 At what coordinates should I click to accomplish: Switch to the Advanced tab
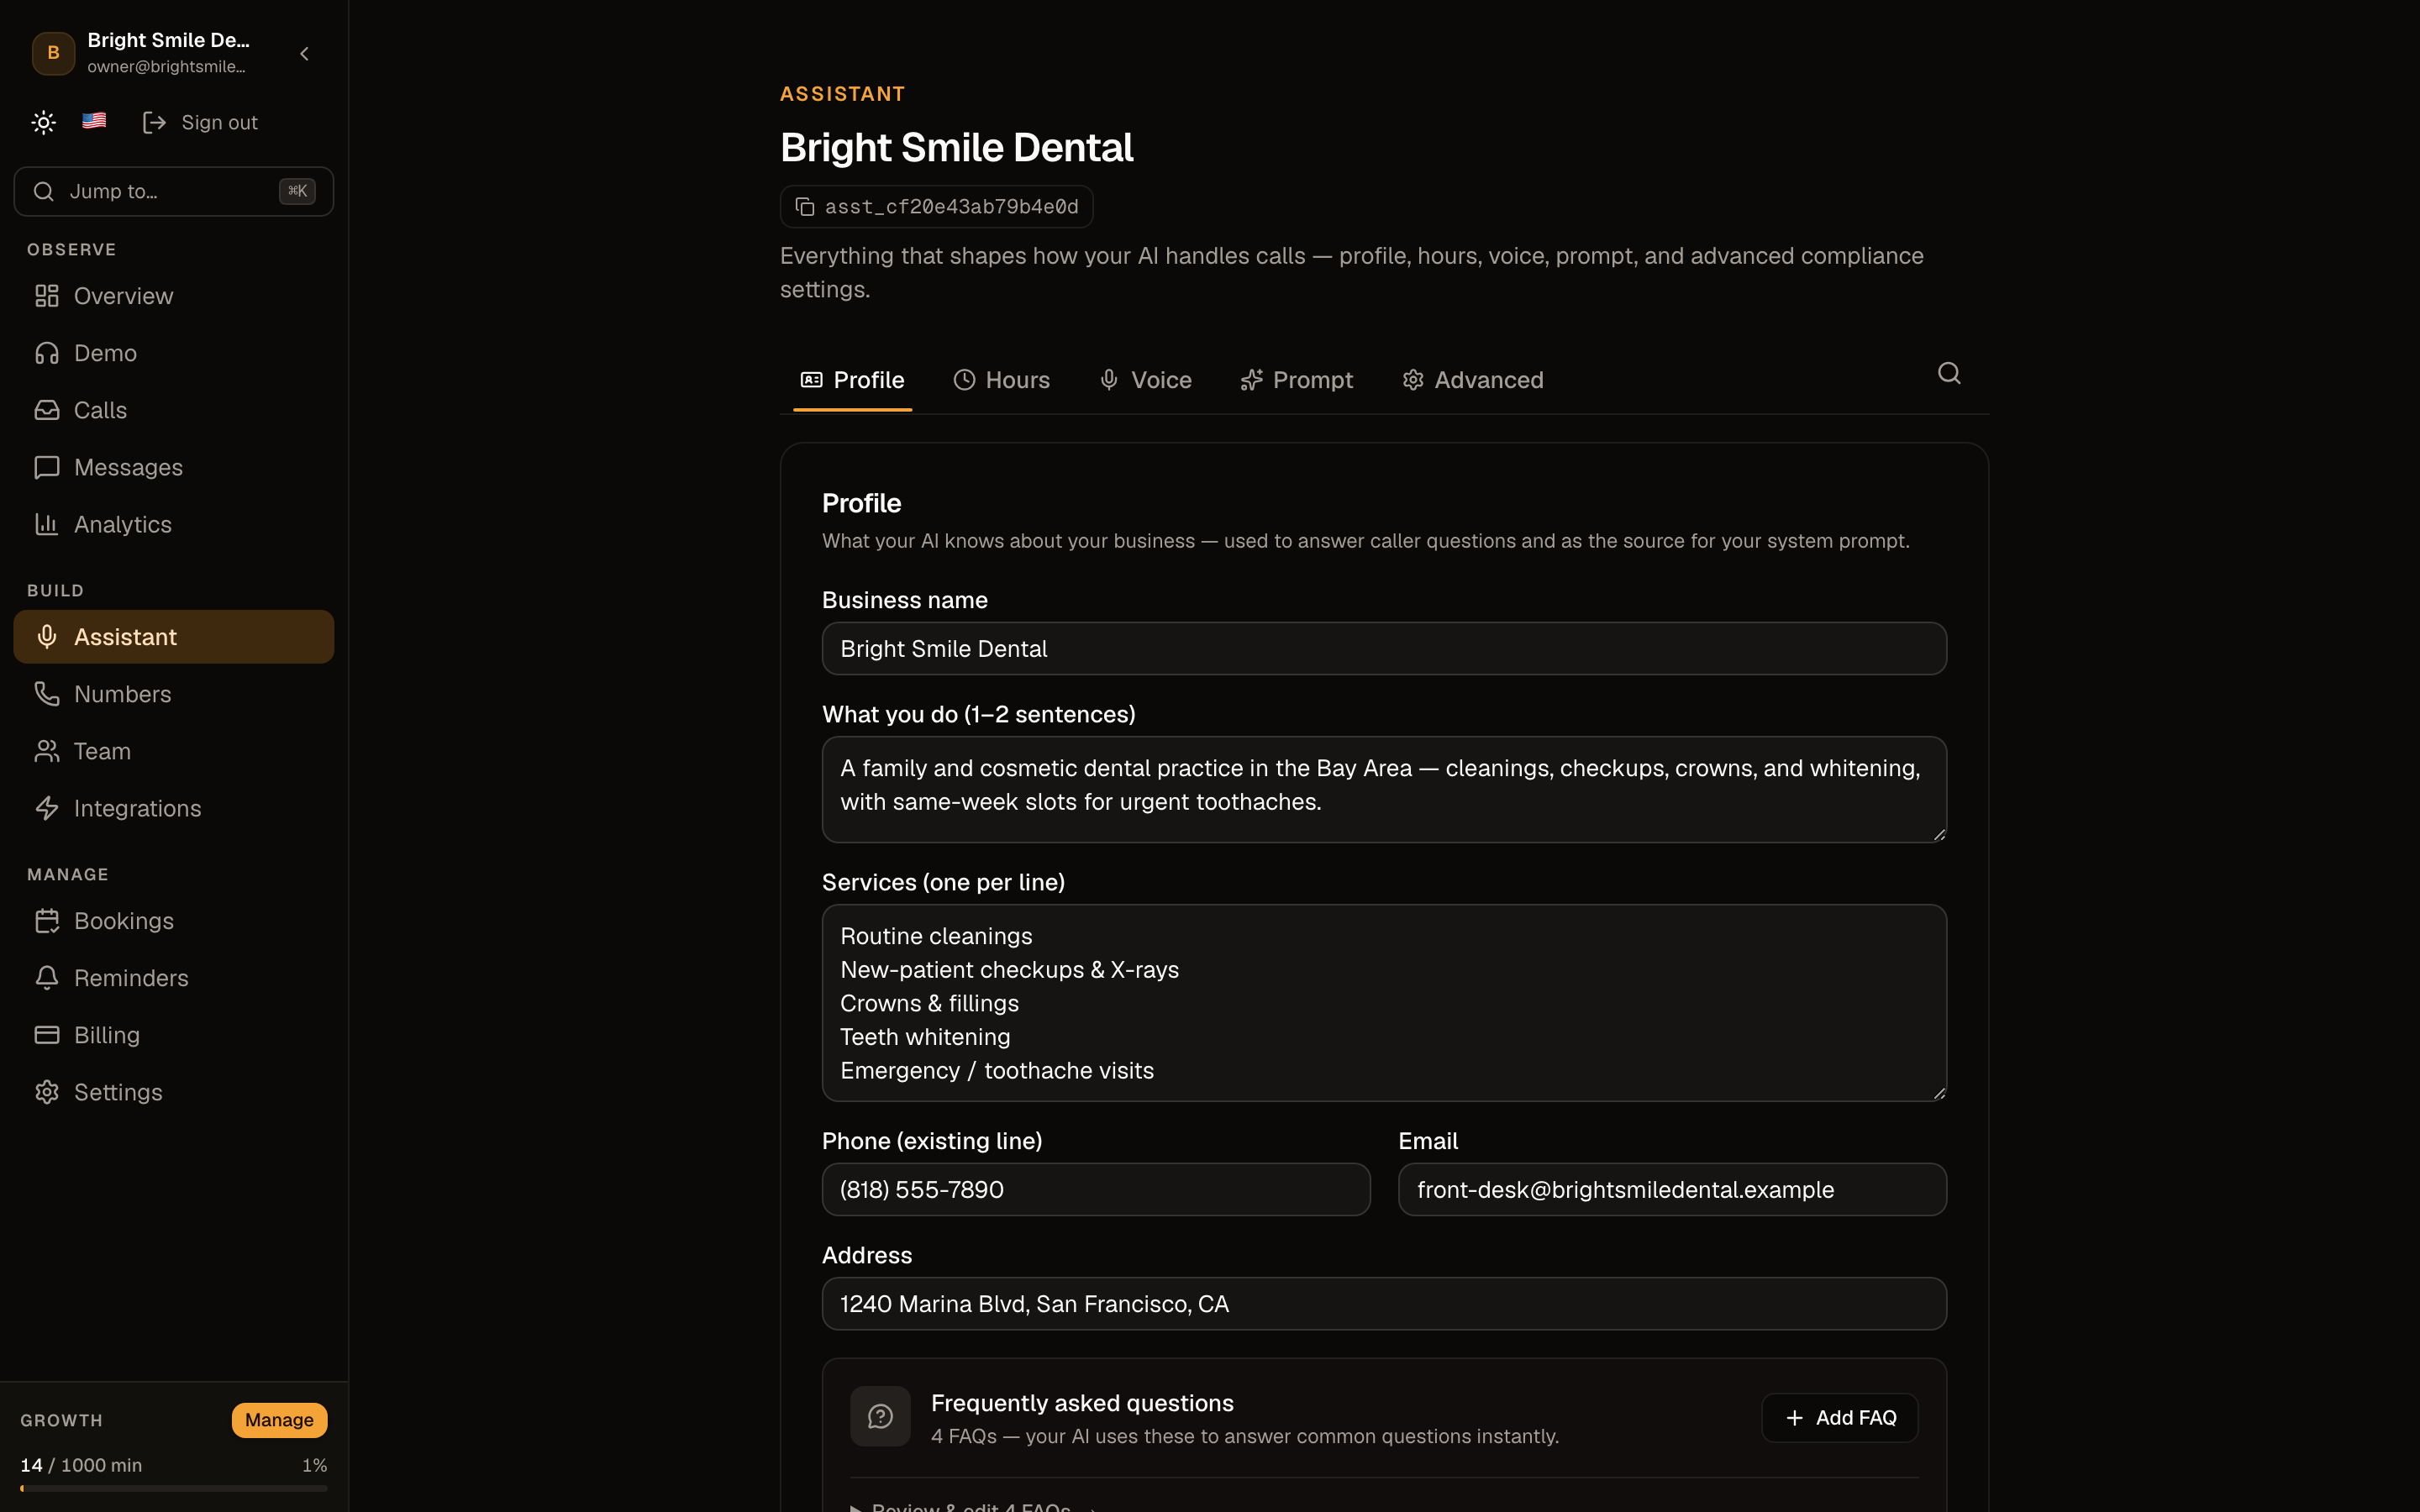(x=1473, y=380)
